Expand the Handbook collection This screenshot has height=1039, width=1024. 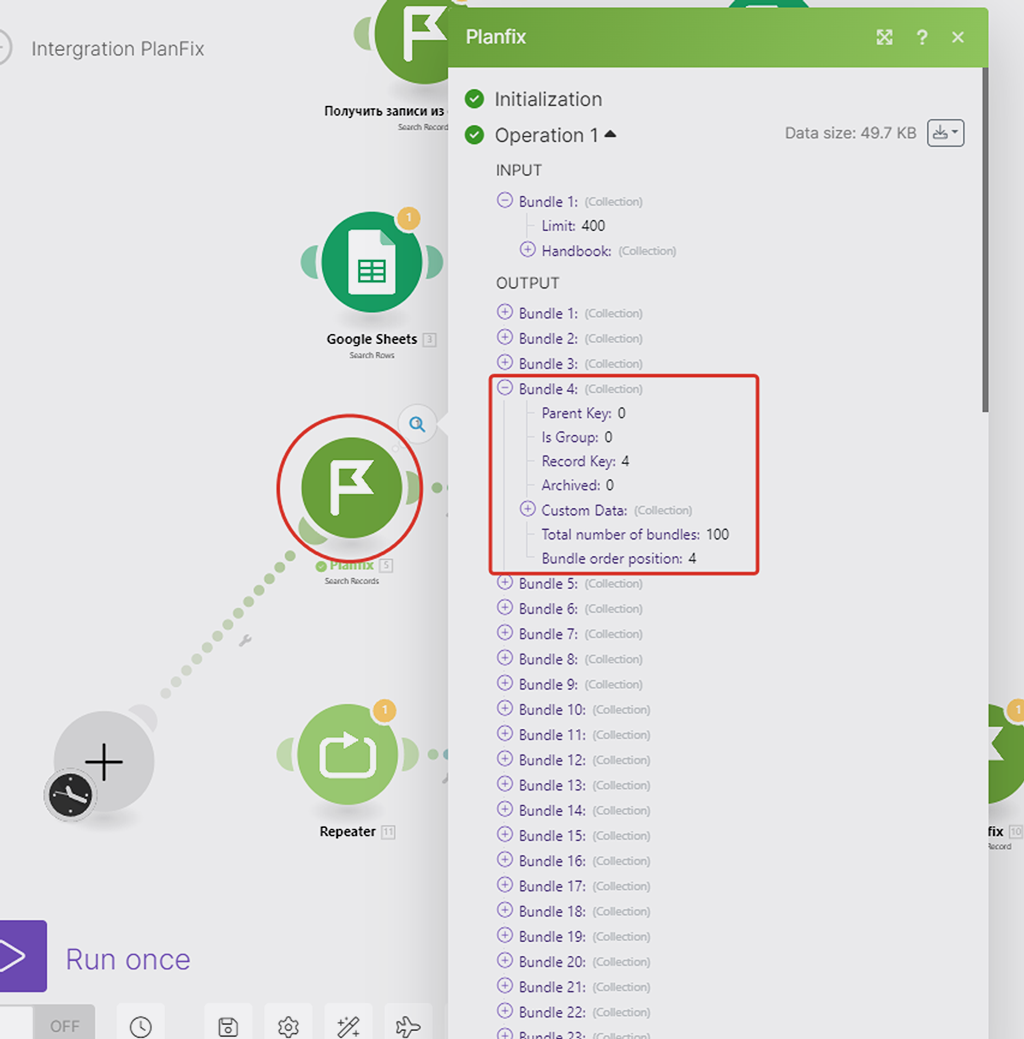[x=528, y=250]
